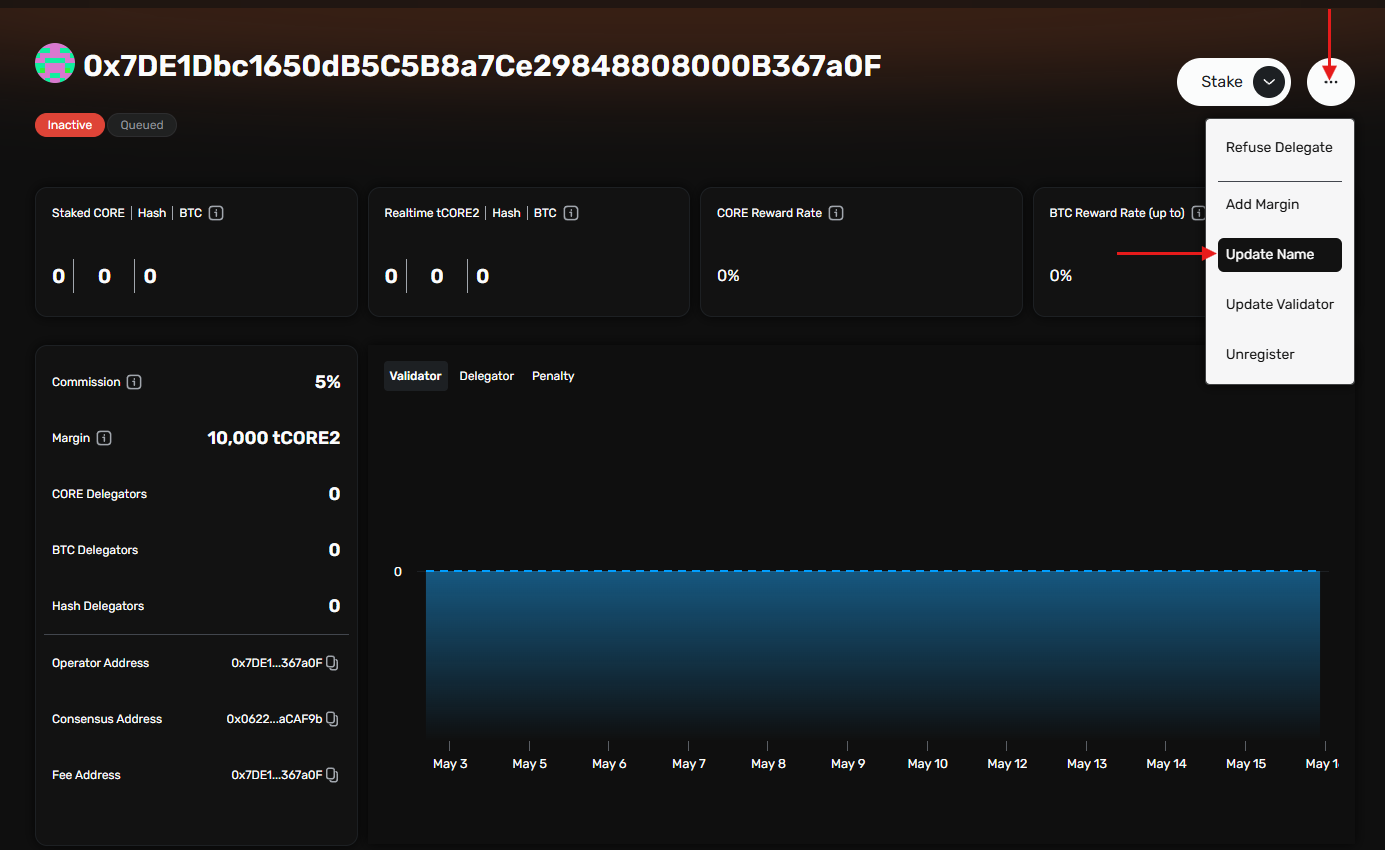Open the three-dots more options menu

[x=1330, y=82]
